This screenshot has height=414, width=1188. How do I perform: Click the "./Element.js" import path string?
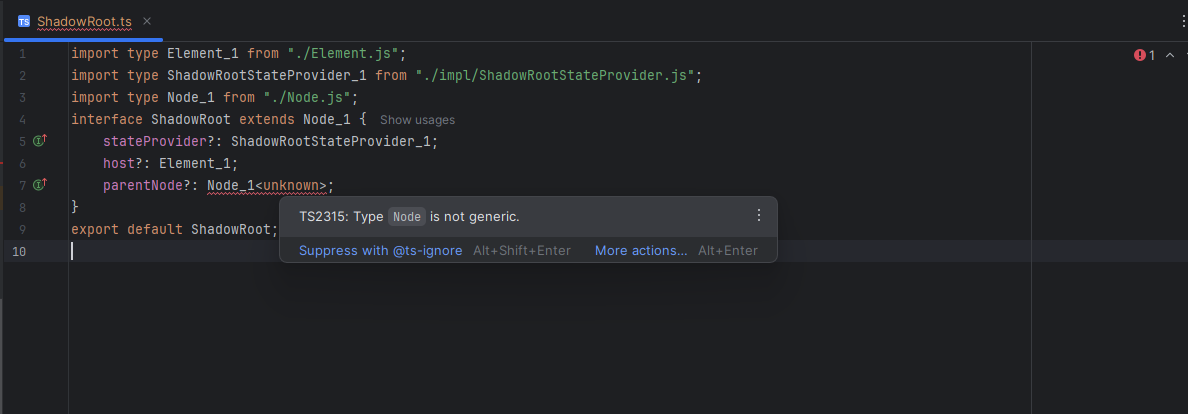[x=344, y=53]
